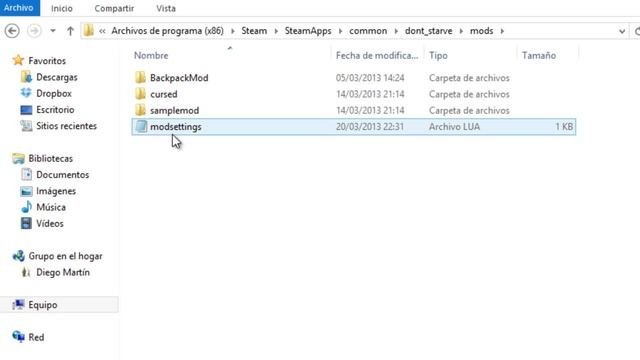Click Archivo LUA type cell
640x360 pixels.
pos(454,127)
